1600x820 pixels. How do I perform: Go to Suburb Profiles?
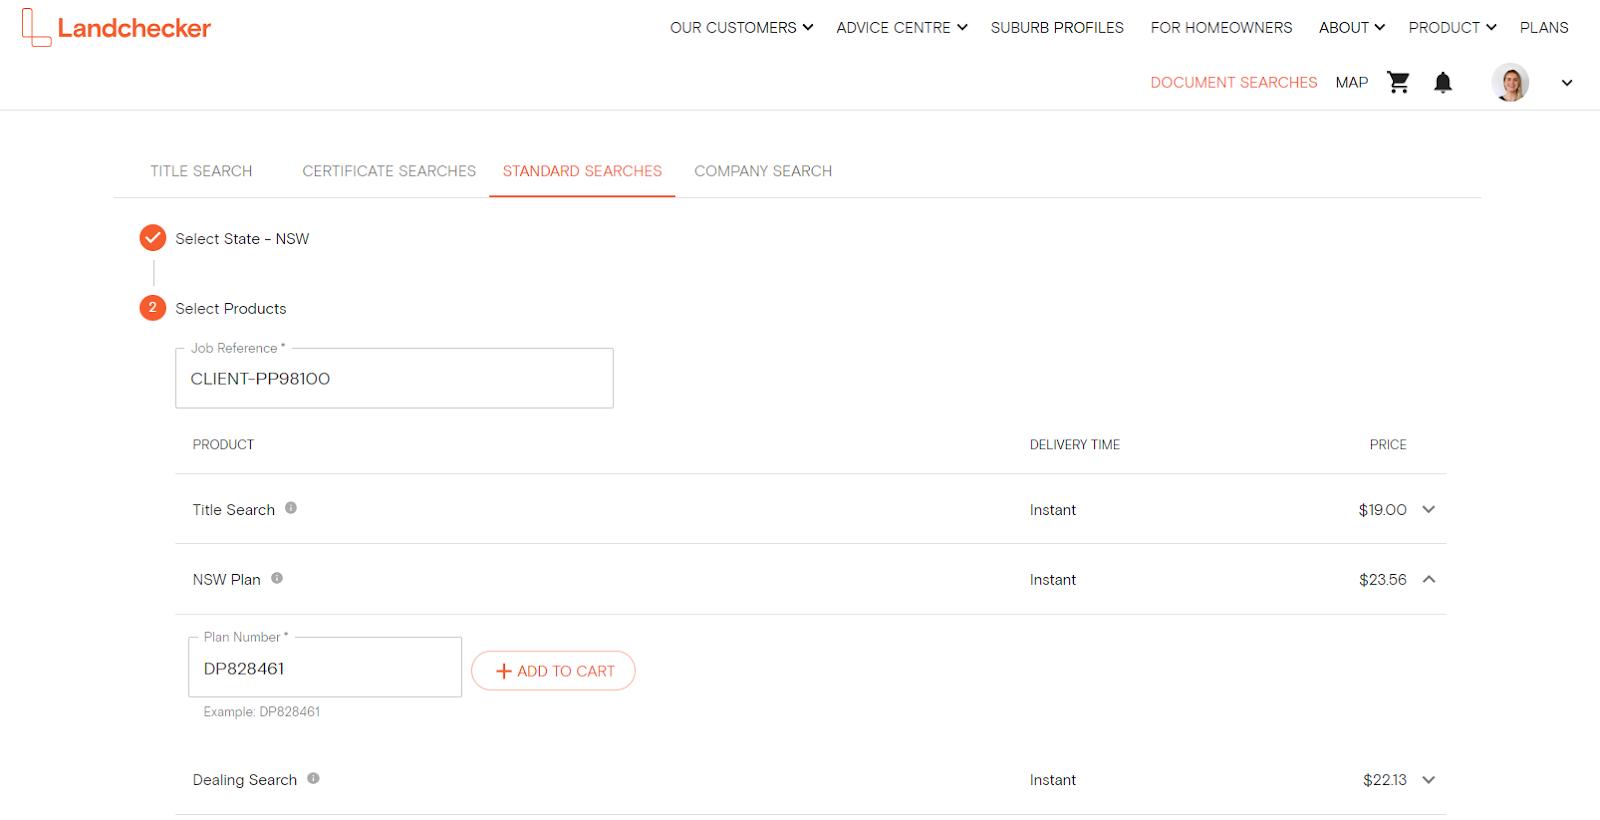click(x=1057, y=28)
